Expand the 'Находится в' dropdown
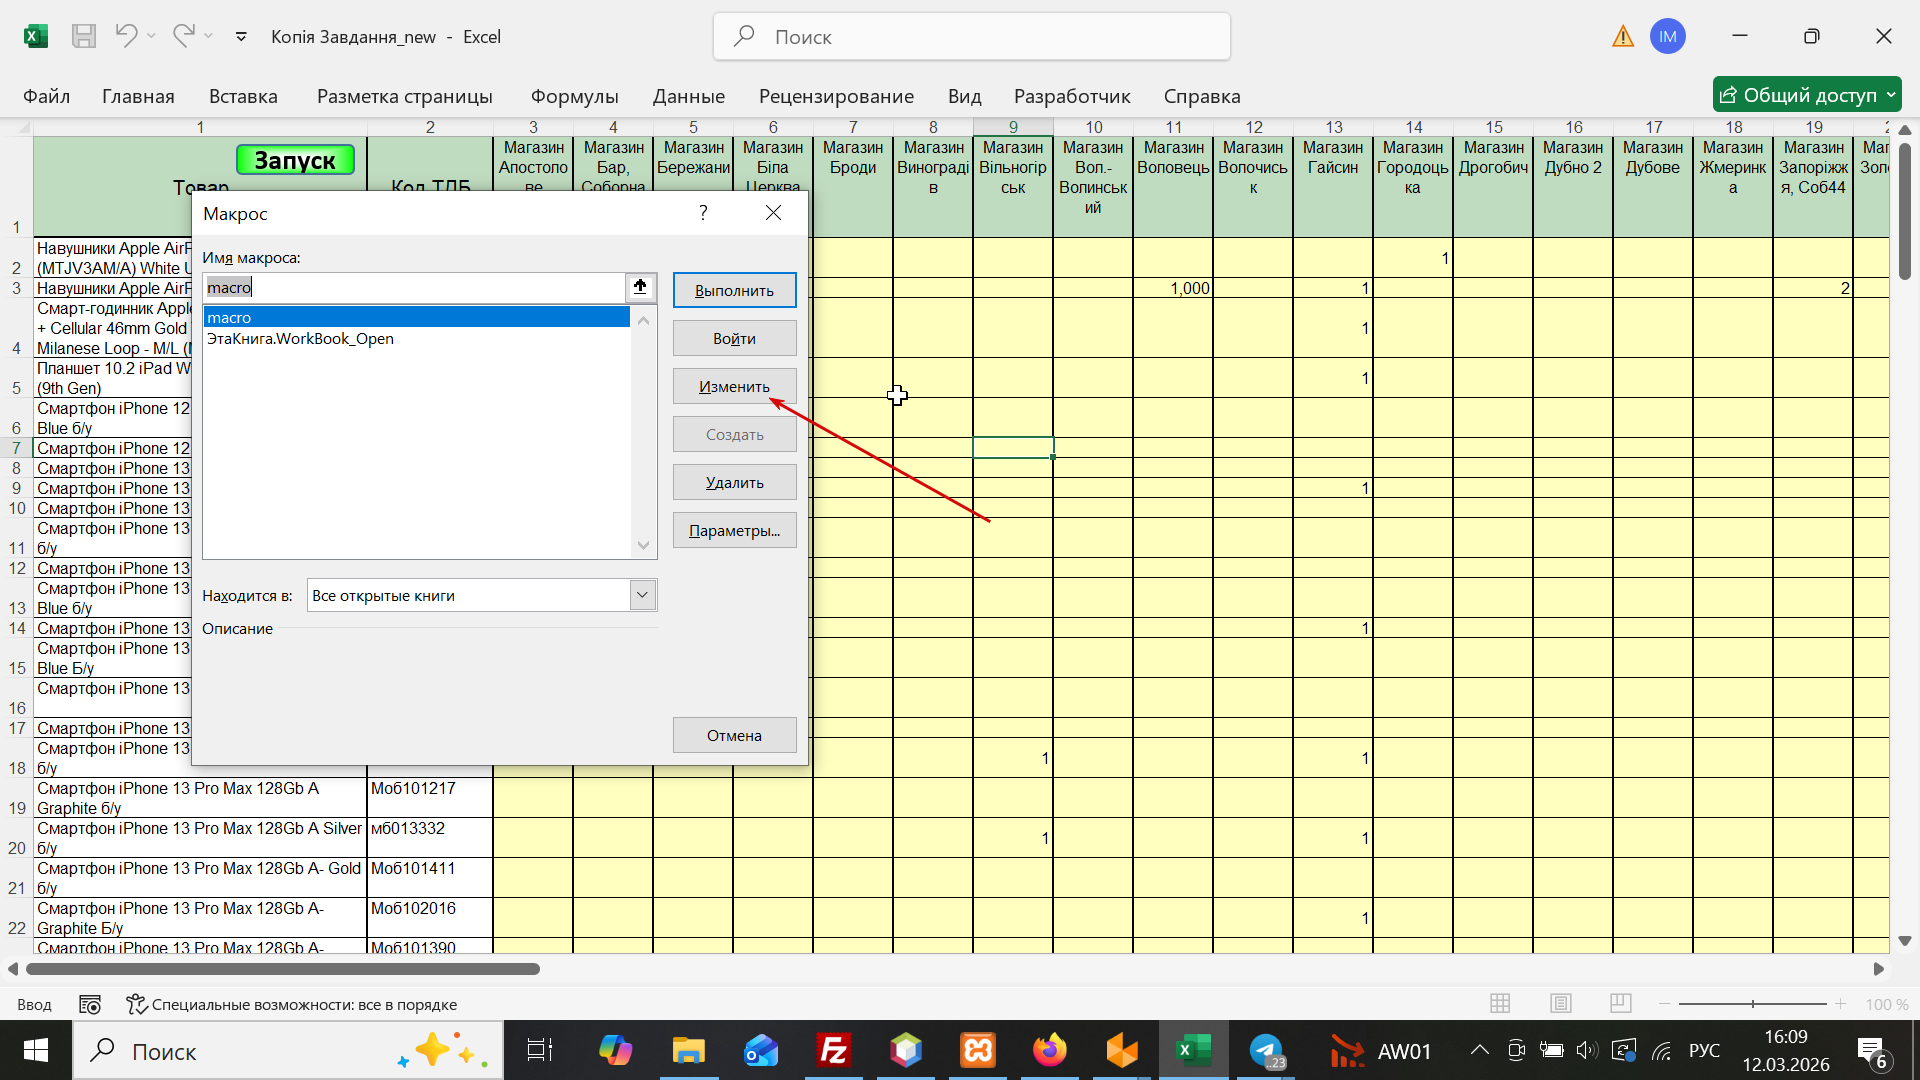The width and height of the screenshot is (1920, 1080). tap(643, 595)
